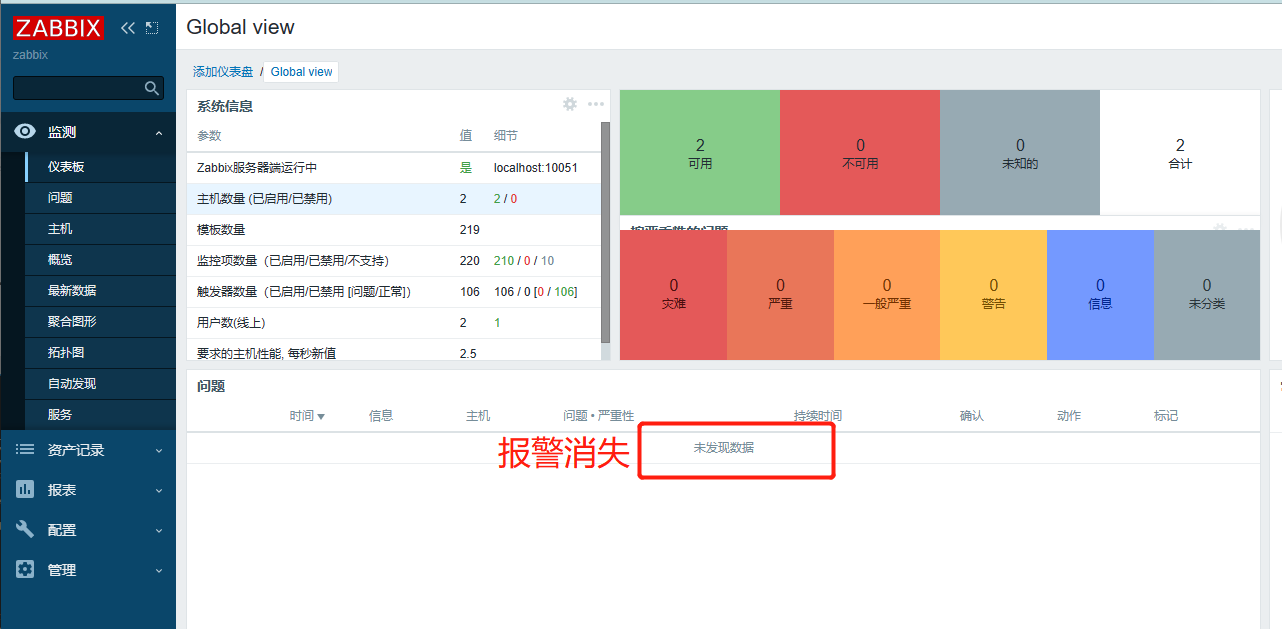This screenshot has width=1282, height=629.
Task: Click the wrench icon beside 配置
Action: coord(25,530)
